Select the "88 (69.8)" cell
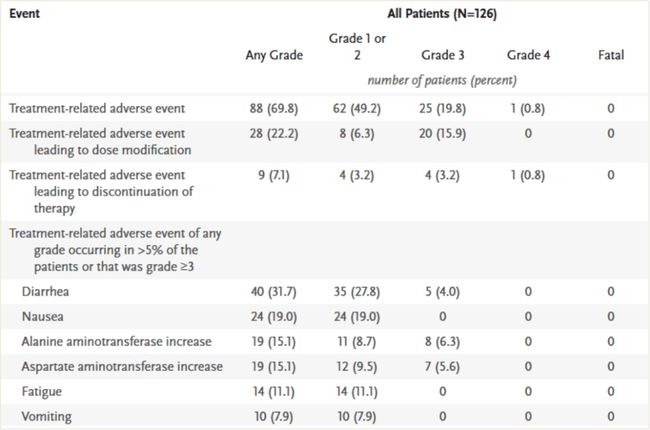 pos(274,107)
